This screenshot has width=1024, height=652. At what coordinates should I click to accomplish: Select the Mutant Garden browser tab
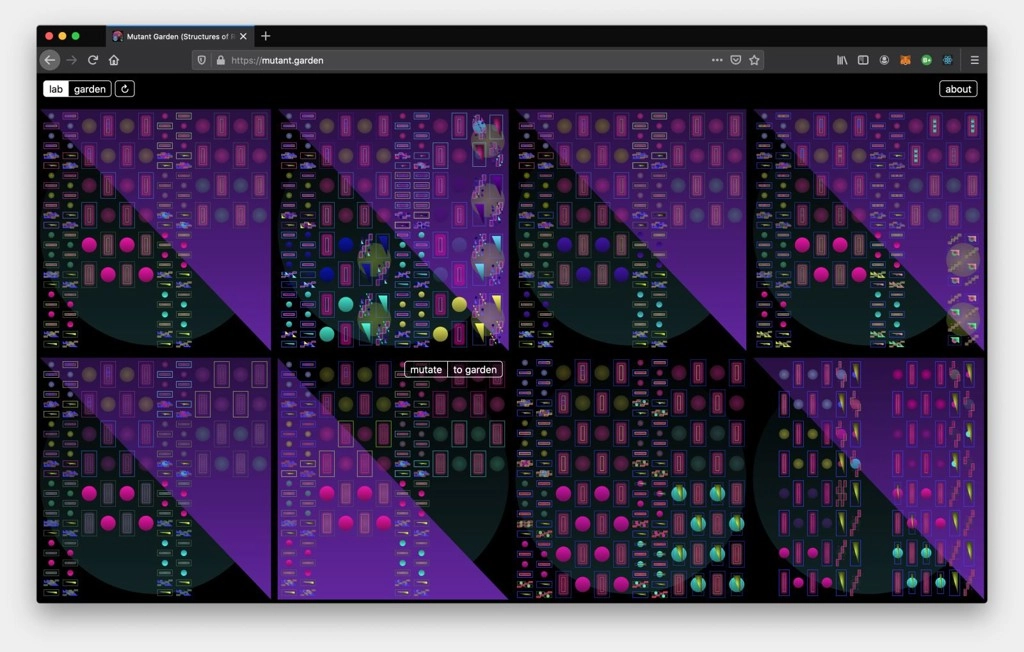(180, 37)
